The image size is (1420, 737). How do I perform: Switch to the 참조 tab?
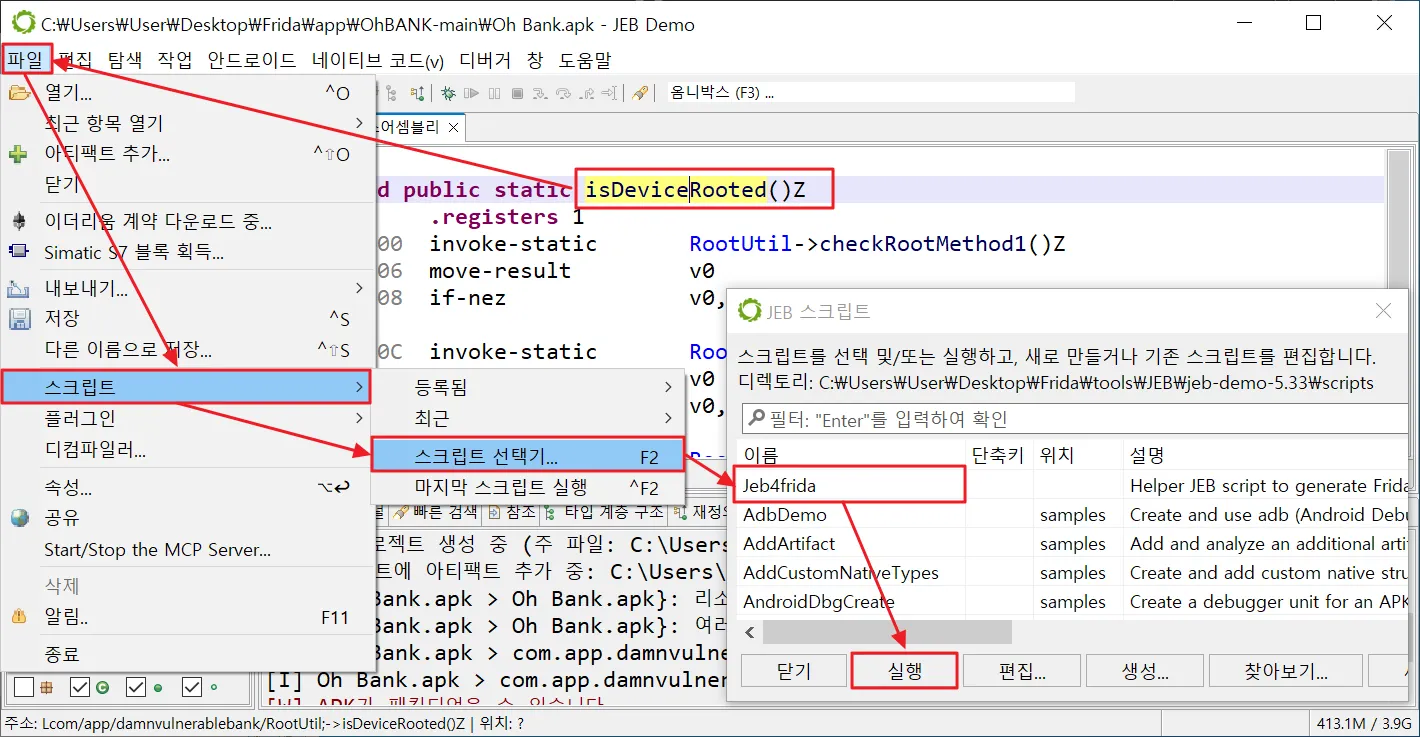coord(513,512)
